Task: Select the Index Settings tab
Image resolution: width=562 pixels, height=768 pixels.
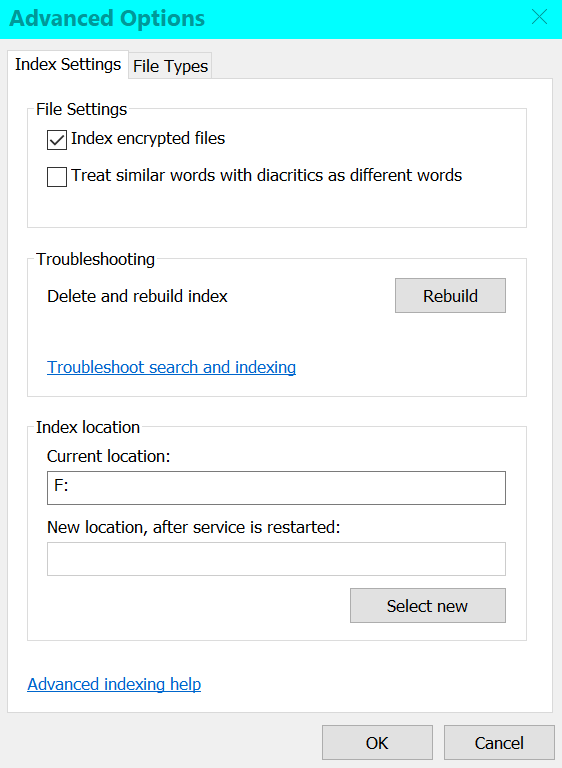Action: (68, 64)
